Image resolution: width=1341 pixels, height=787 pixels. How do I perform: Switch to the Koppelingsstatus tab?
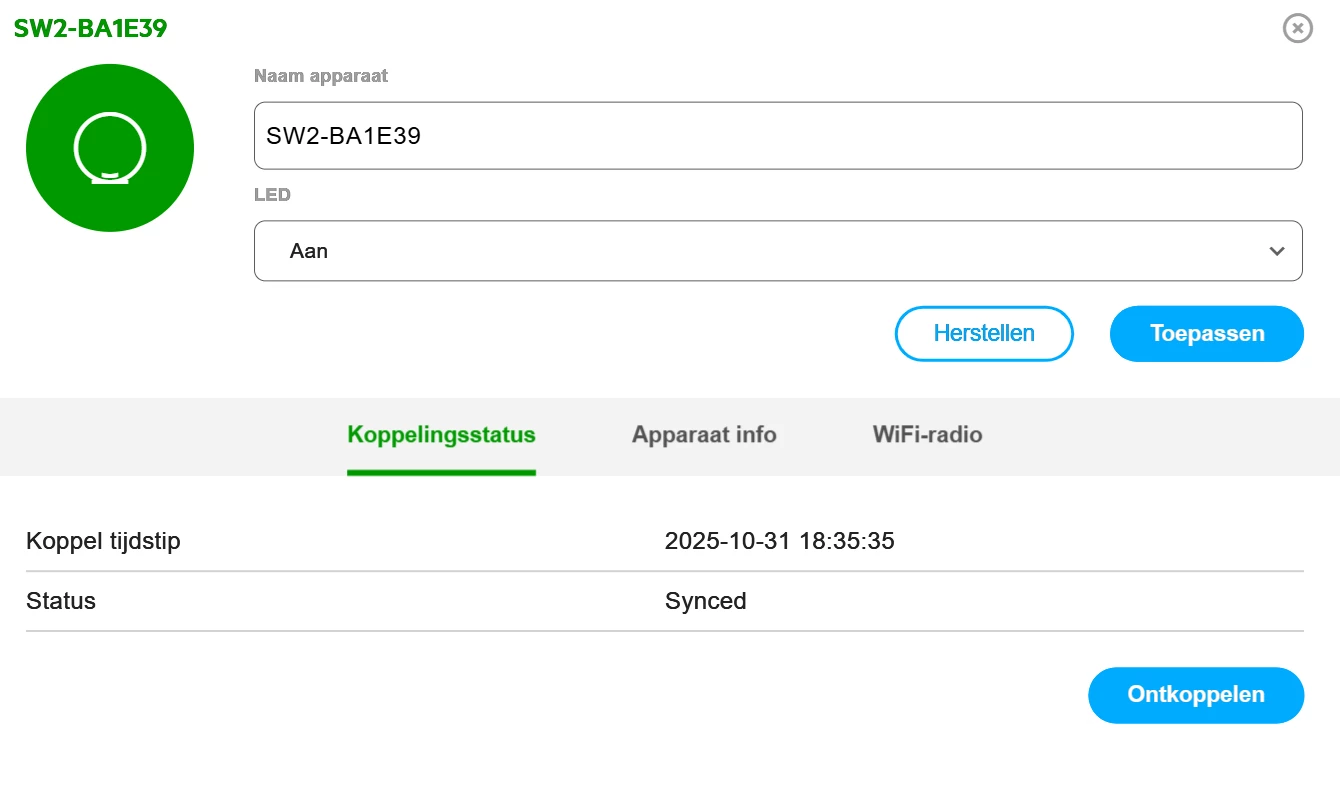pyautogui.click(x=441, y=435)
